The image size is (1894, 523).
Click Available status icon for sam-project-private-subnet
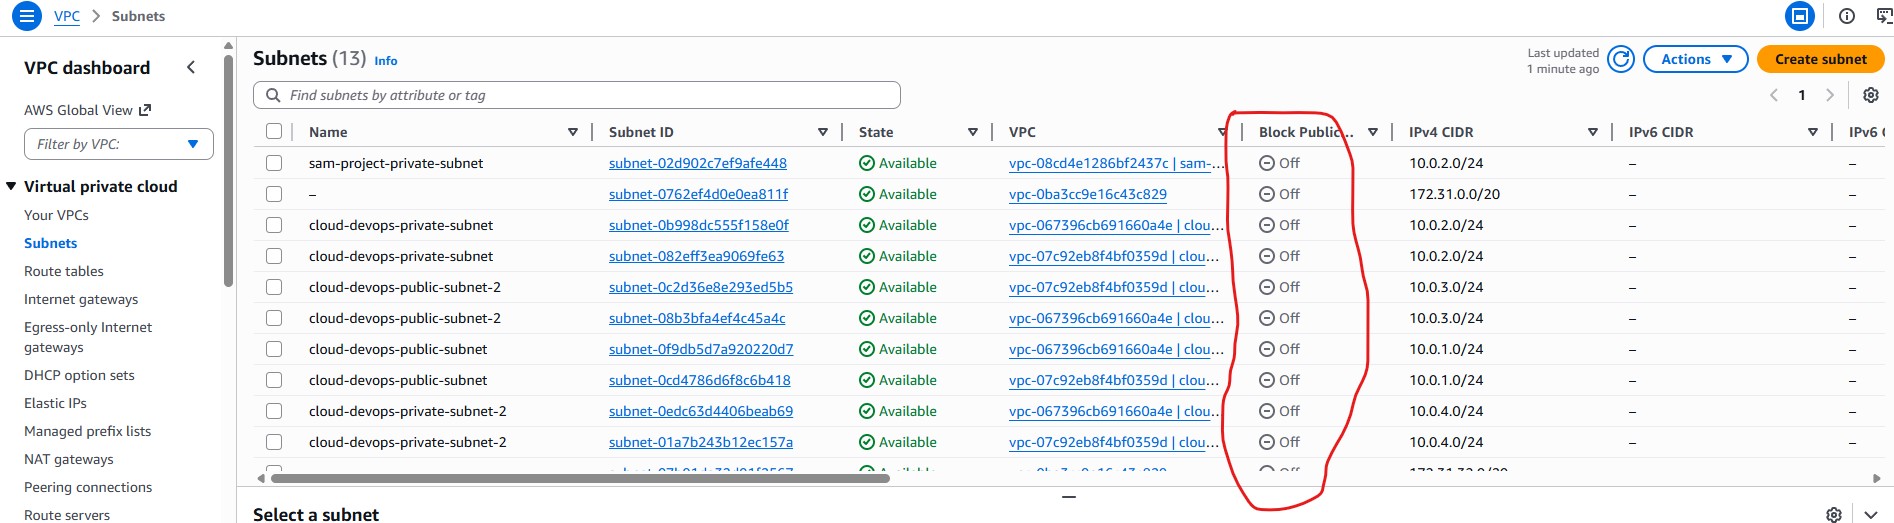[x=867, y=163]
